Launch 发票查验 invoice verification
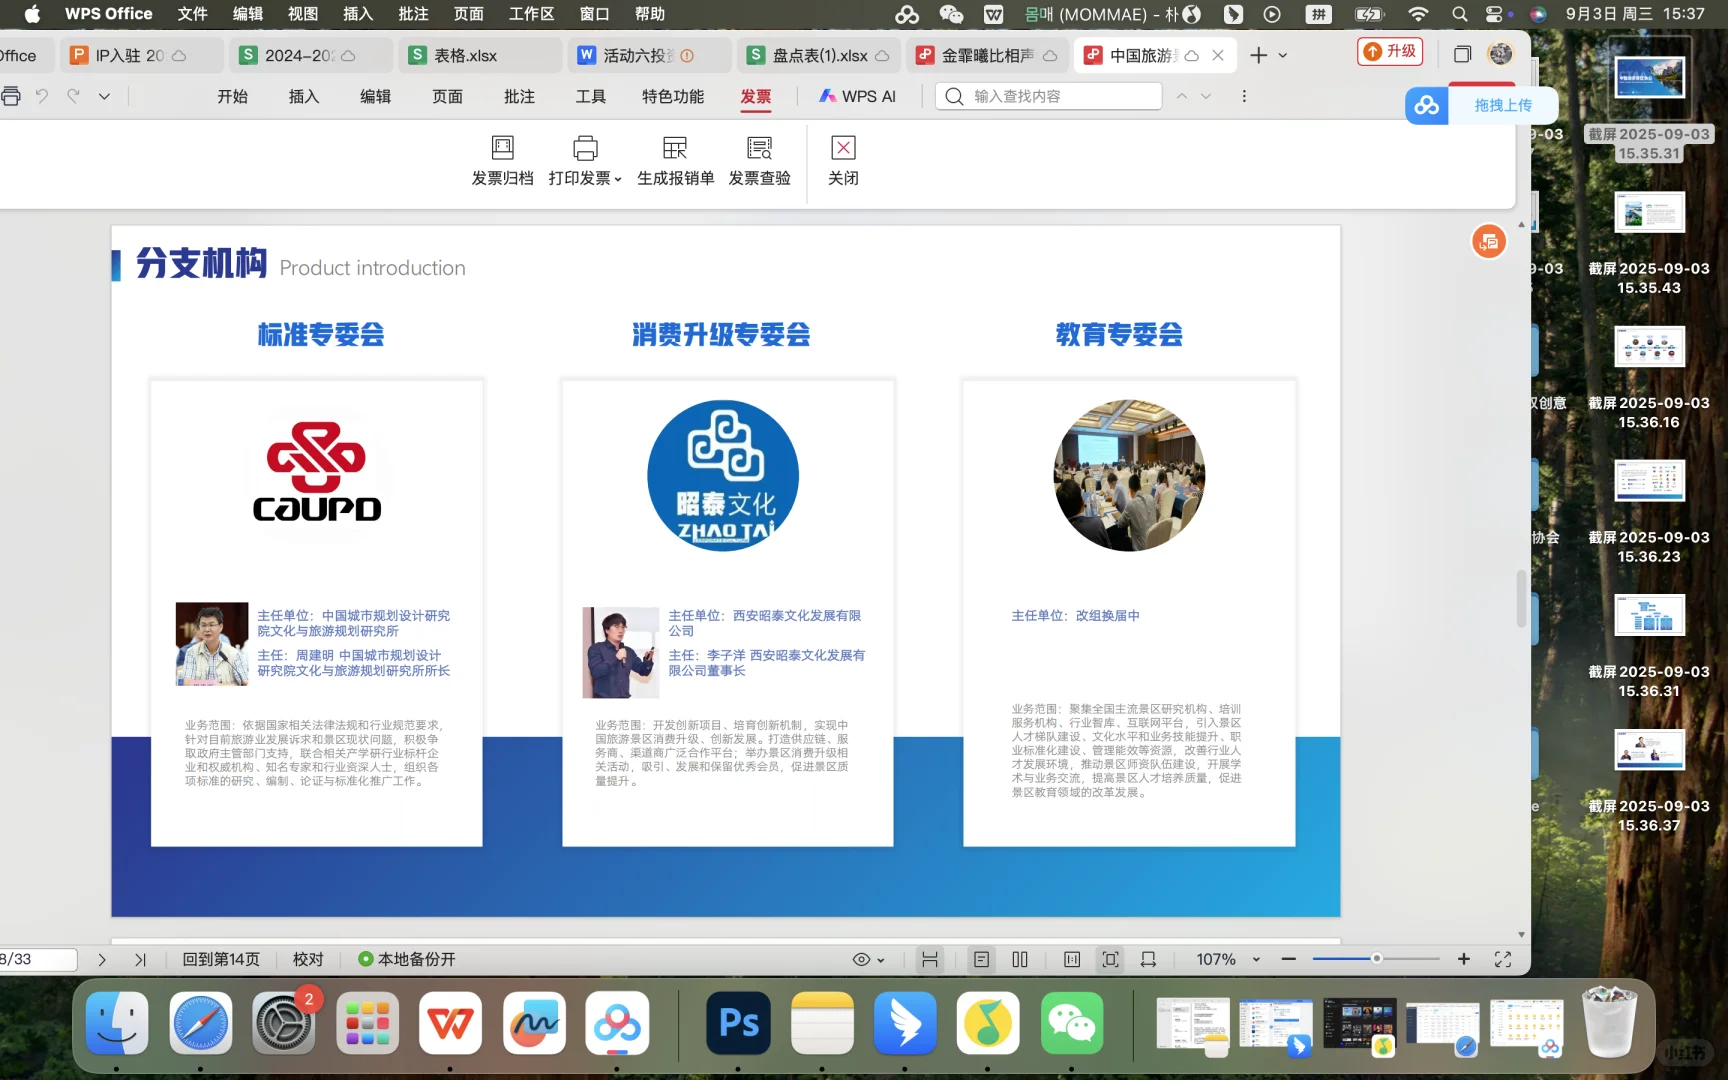The width and height of the screenshot is (1728, 1080). pyautogui.click(x=759, y=160)
